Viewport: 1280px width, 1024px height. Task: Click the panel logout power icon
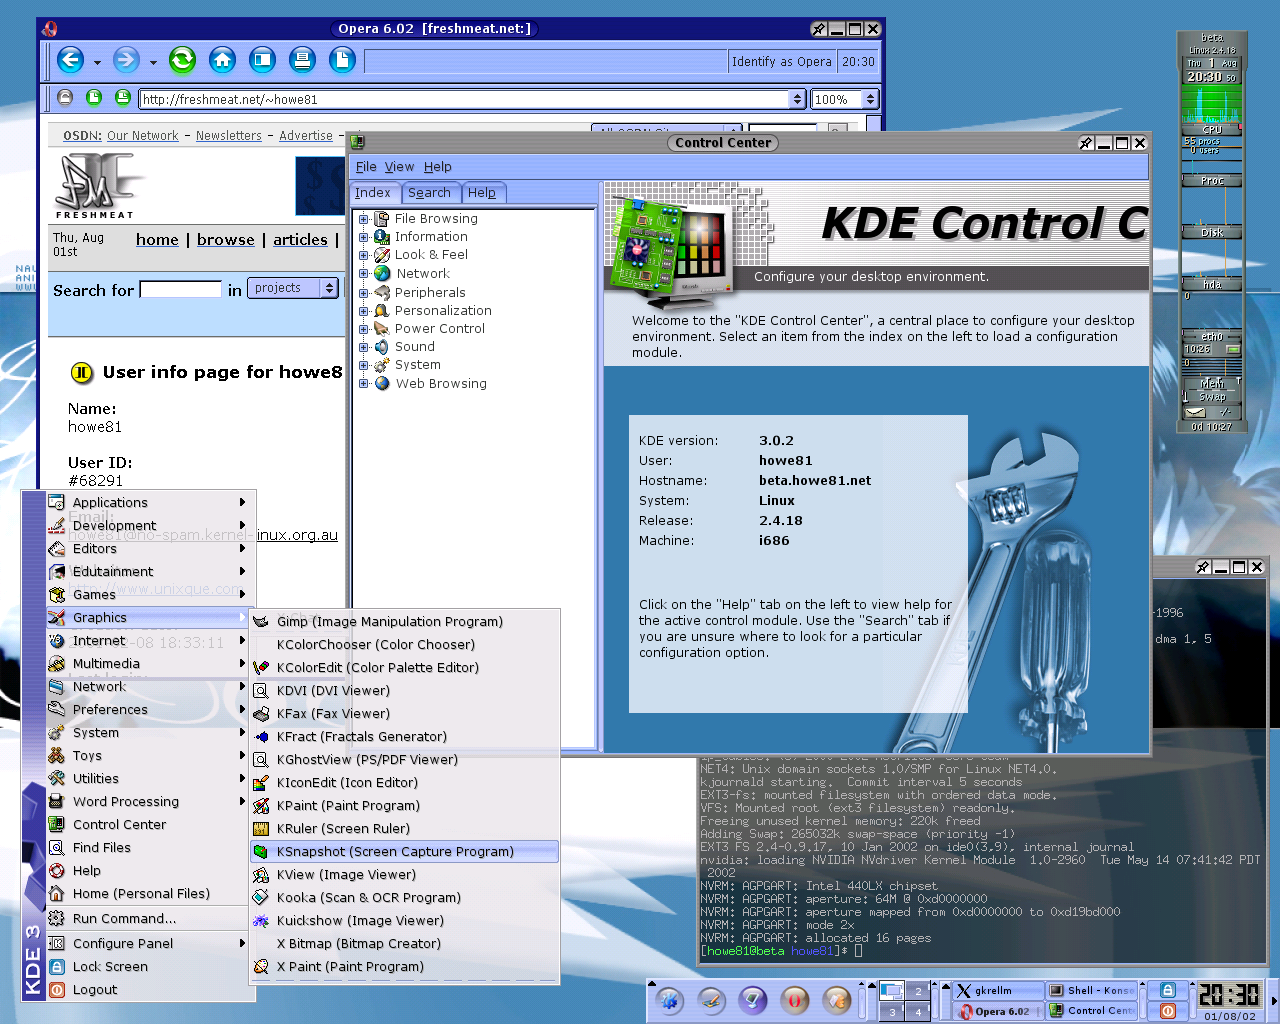pyautogui.click(x=1167, y=1010)
